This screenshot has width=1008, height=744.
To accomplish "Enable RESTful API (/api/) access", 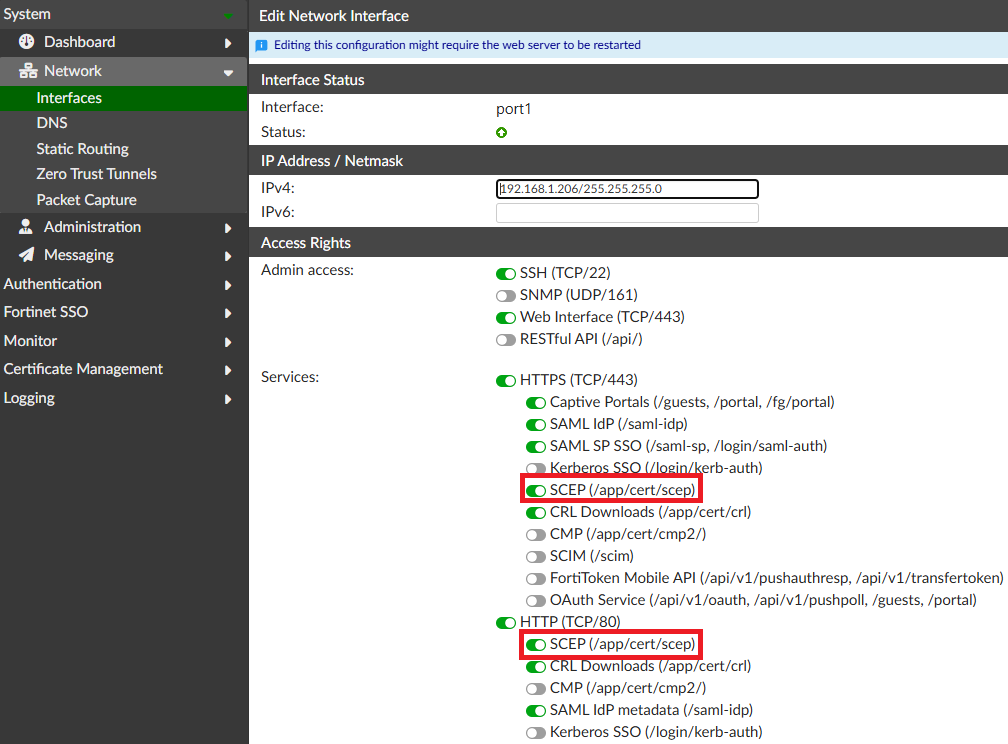I will coord(506,340).
